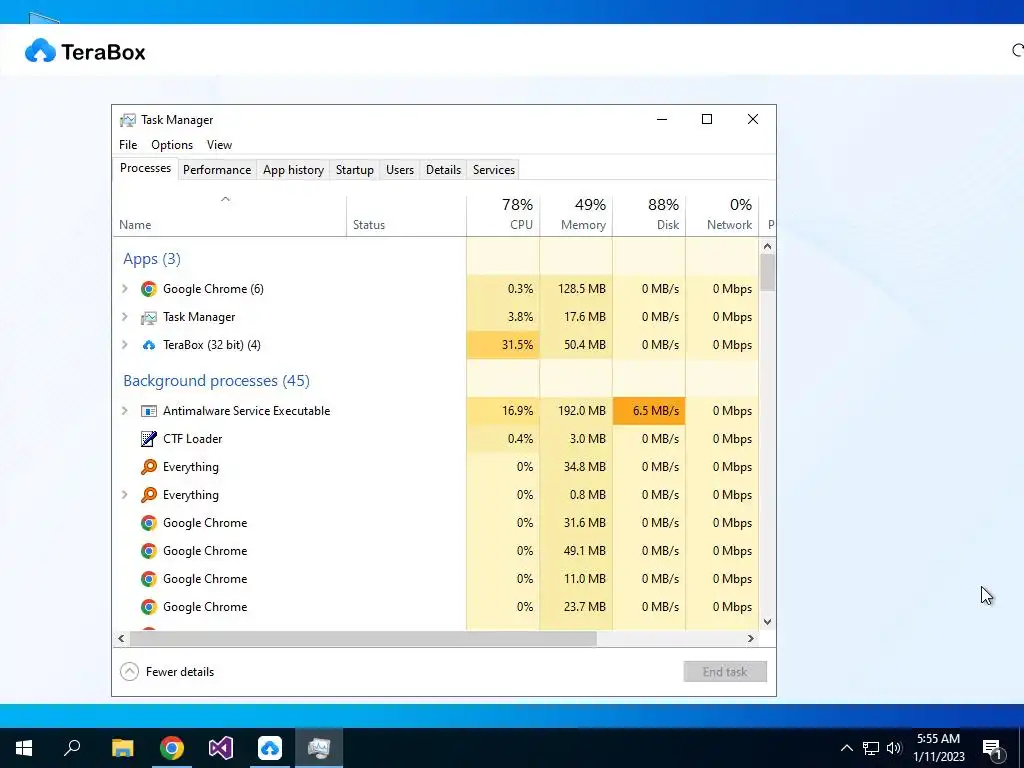The height and width of the screenshot is (768, 1024).
Task: Switch to the App history tab
Action: 293,170
